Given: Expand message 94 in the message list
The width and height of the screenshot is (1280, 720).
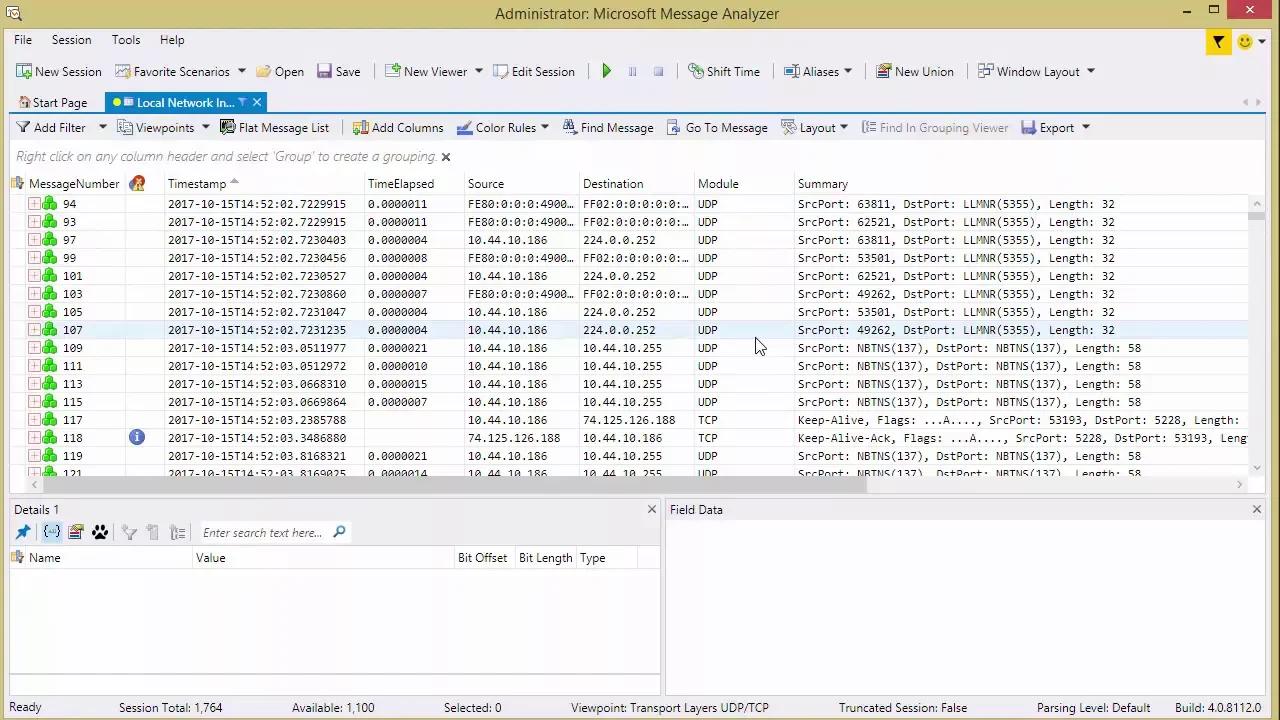Looking at the screenshot, I should 33,203.
